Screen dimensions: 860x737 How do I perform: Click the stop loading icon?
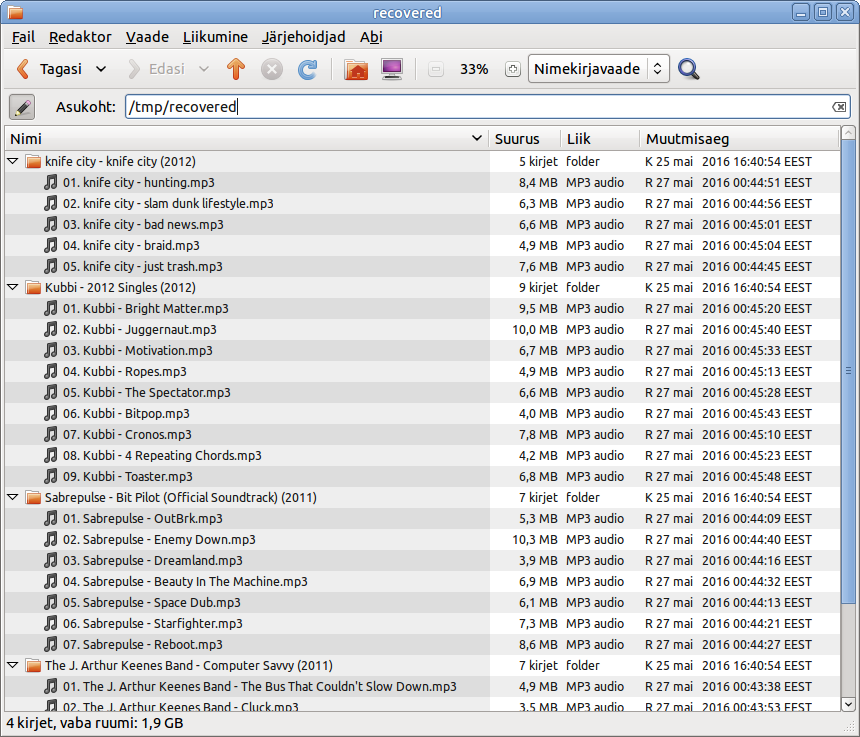tap(271, 69)
